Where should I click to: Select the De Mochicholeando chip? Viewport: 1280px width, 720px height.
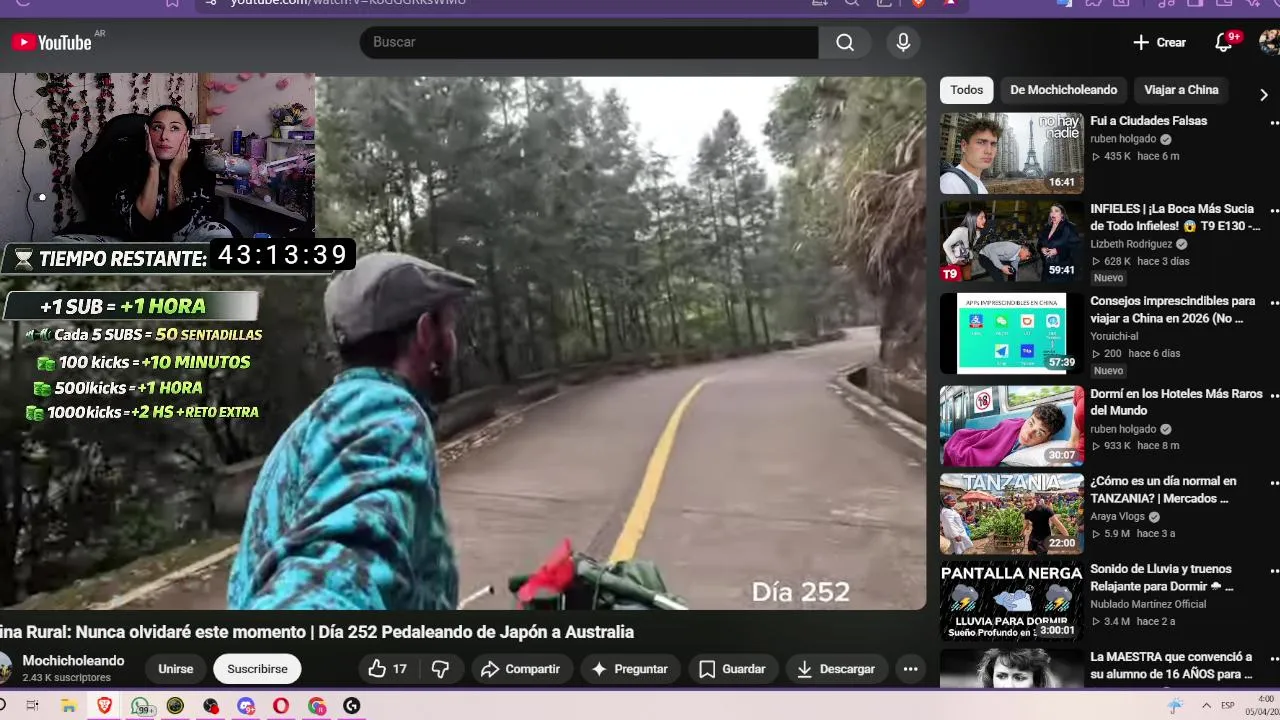(1063, 90)
